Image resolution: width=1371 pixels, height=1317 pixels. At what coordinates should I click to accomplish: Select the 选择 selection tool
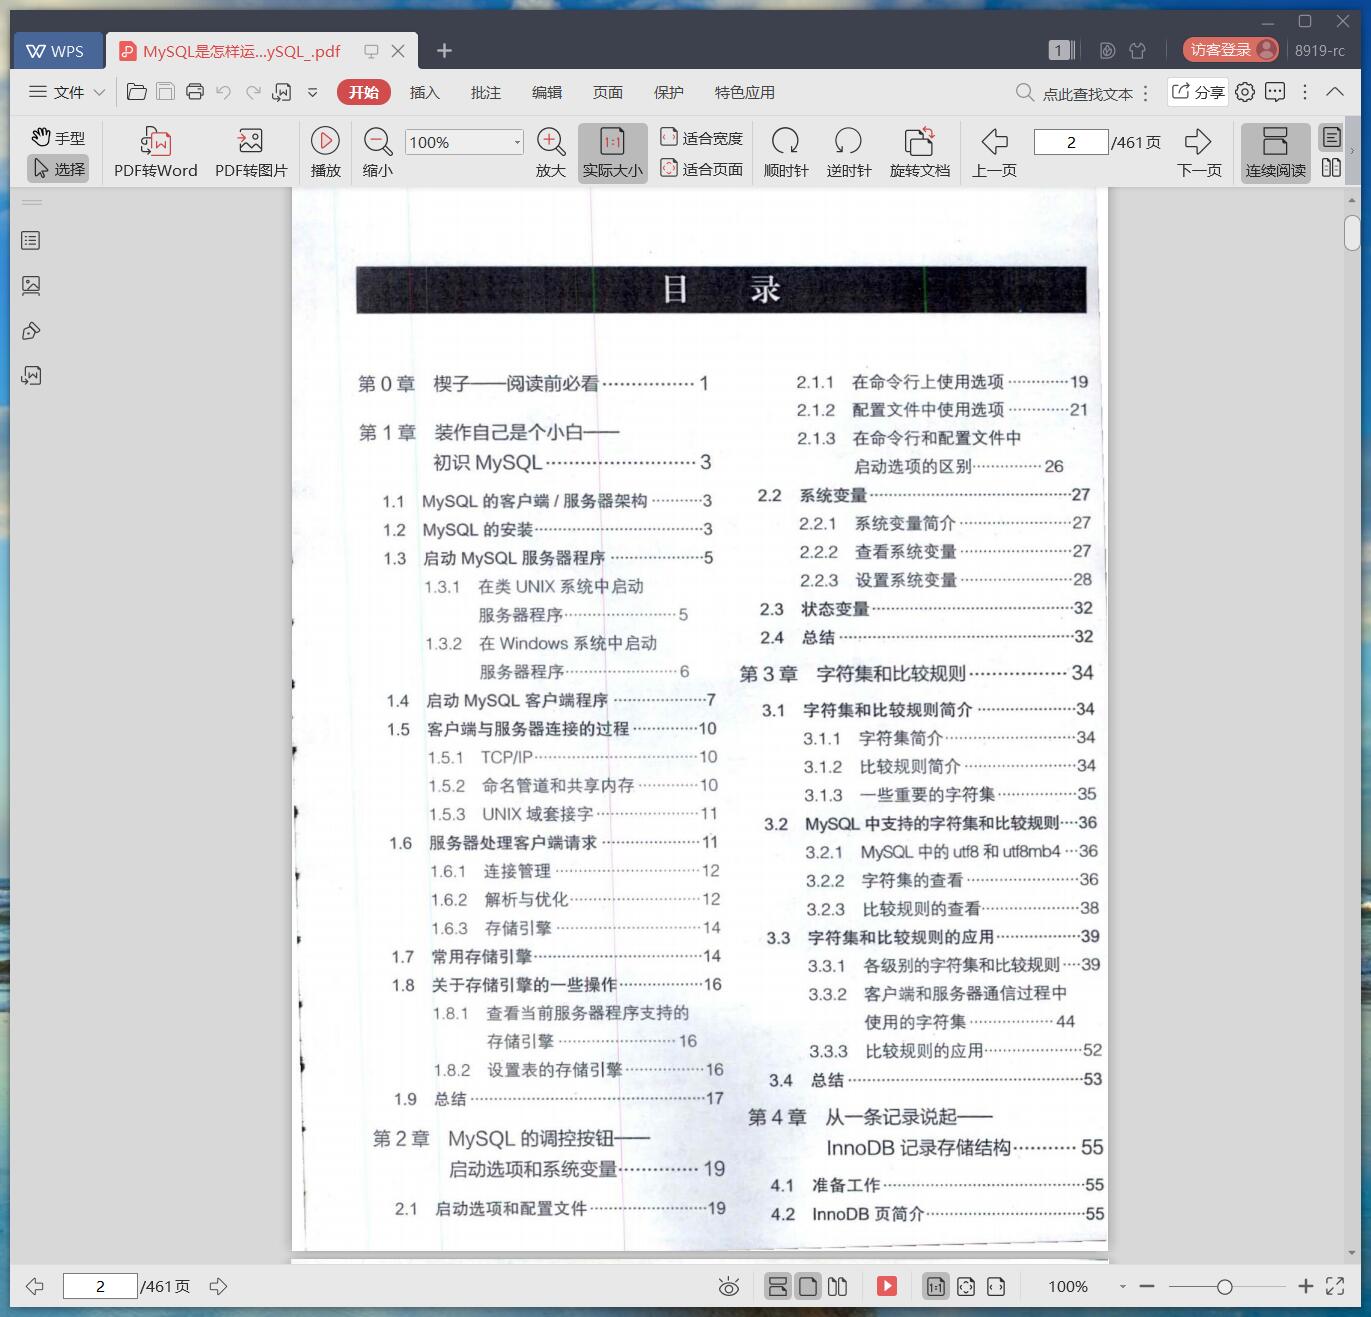tap(58, 169)
